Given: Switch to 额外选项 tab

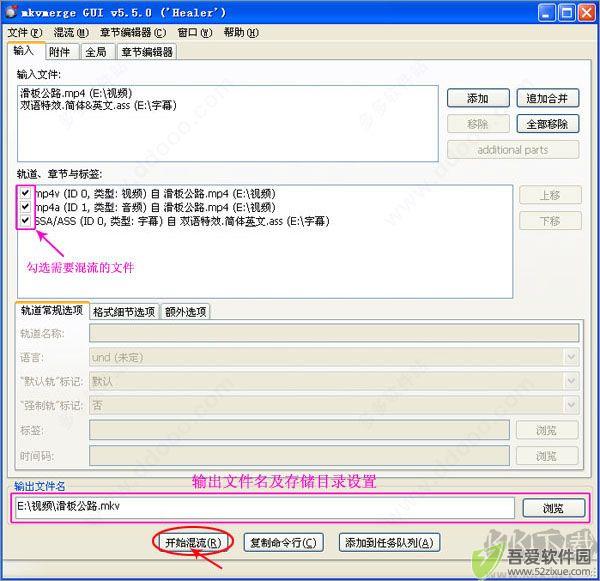Looking at the screenshot, I should (x=186, y=312).
